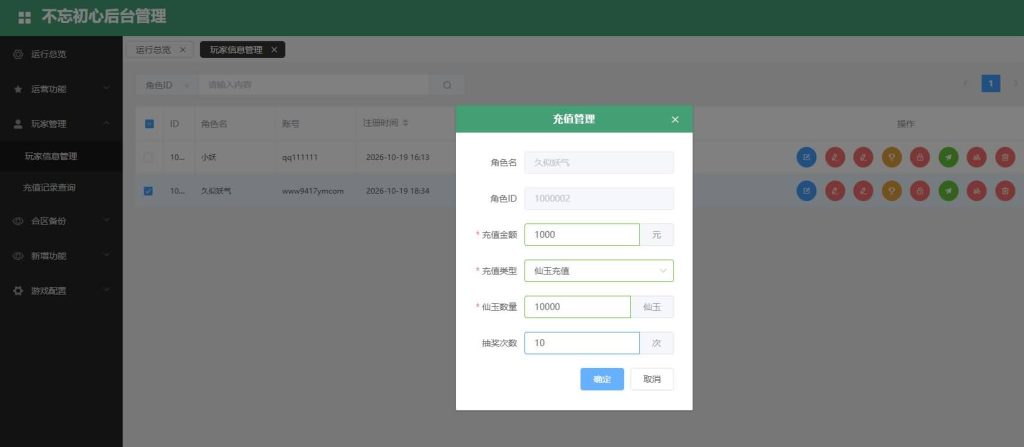Click blue edit icon in 小妖 row
The height and width of the screenshot is (447, 1024).
pos(807,157)
